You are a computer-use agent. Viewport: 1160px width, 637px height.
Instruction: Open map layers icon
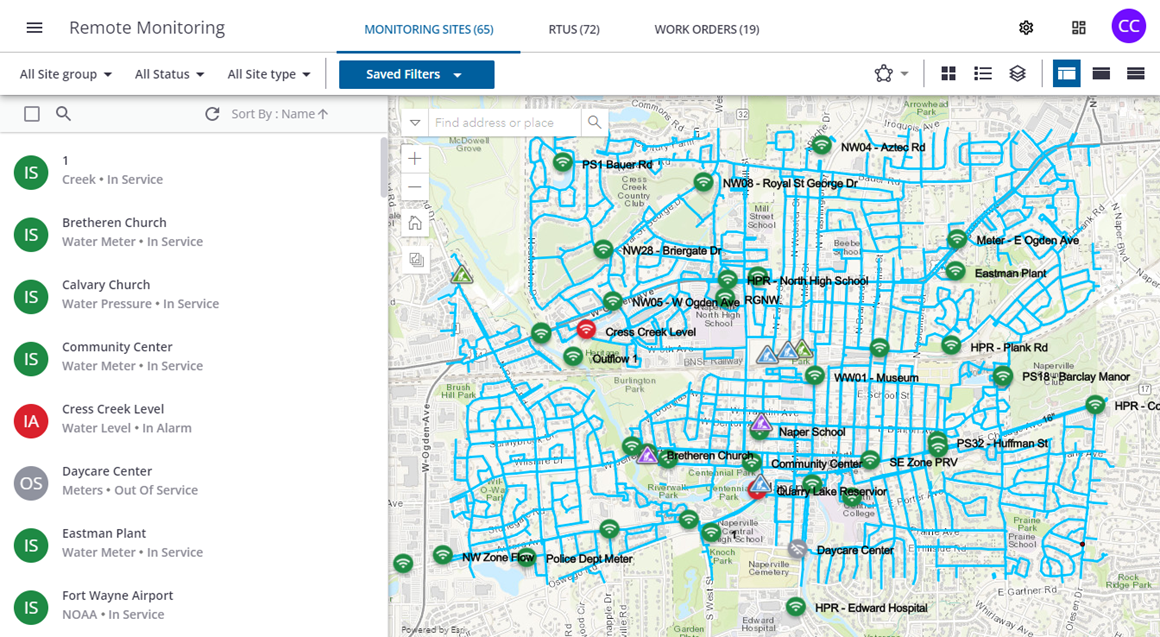point(1017,73)
